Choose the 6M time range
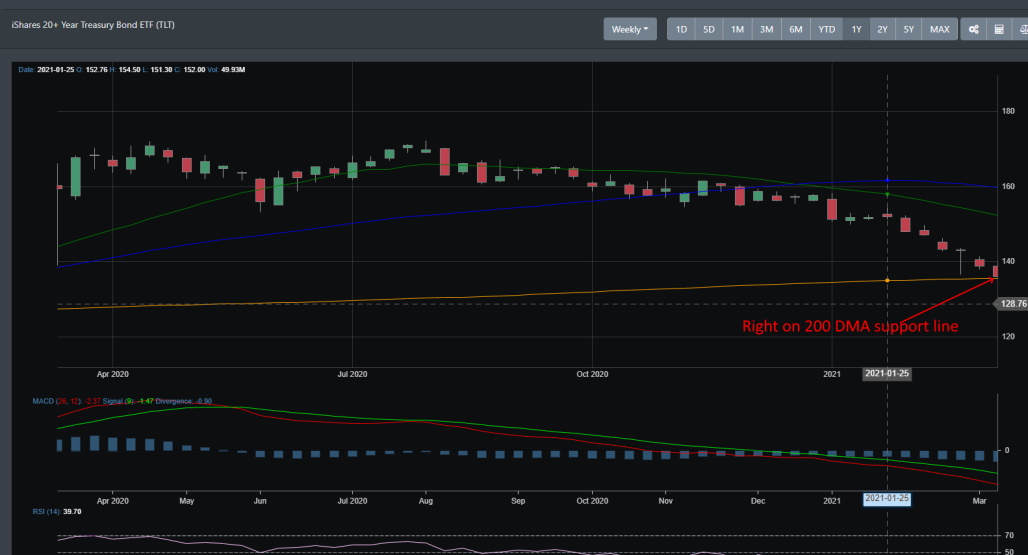The height and width of the screenshot is (555, 1028). [796, 29]
